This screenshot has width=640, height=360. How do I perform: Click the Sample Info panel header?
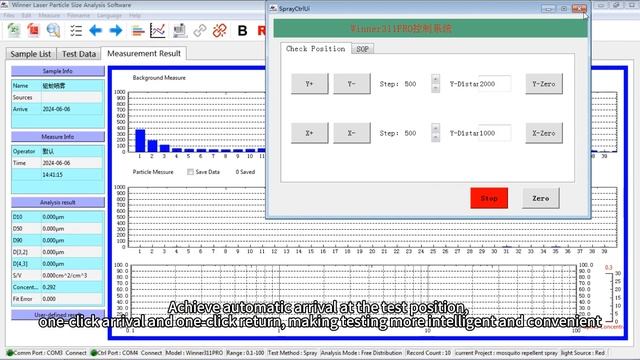[58, 71]
